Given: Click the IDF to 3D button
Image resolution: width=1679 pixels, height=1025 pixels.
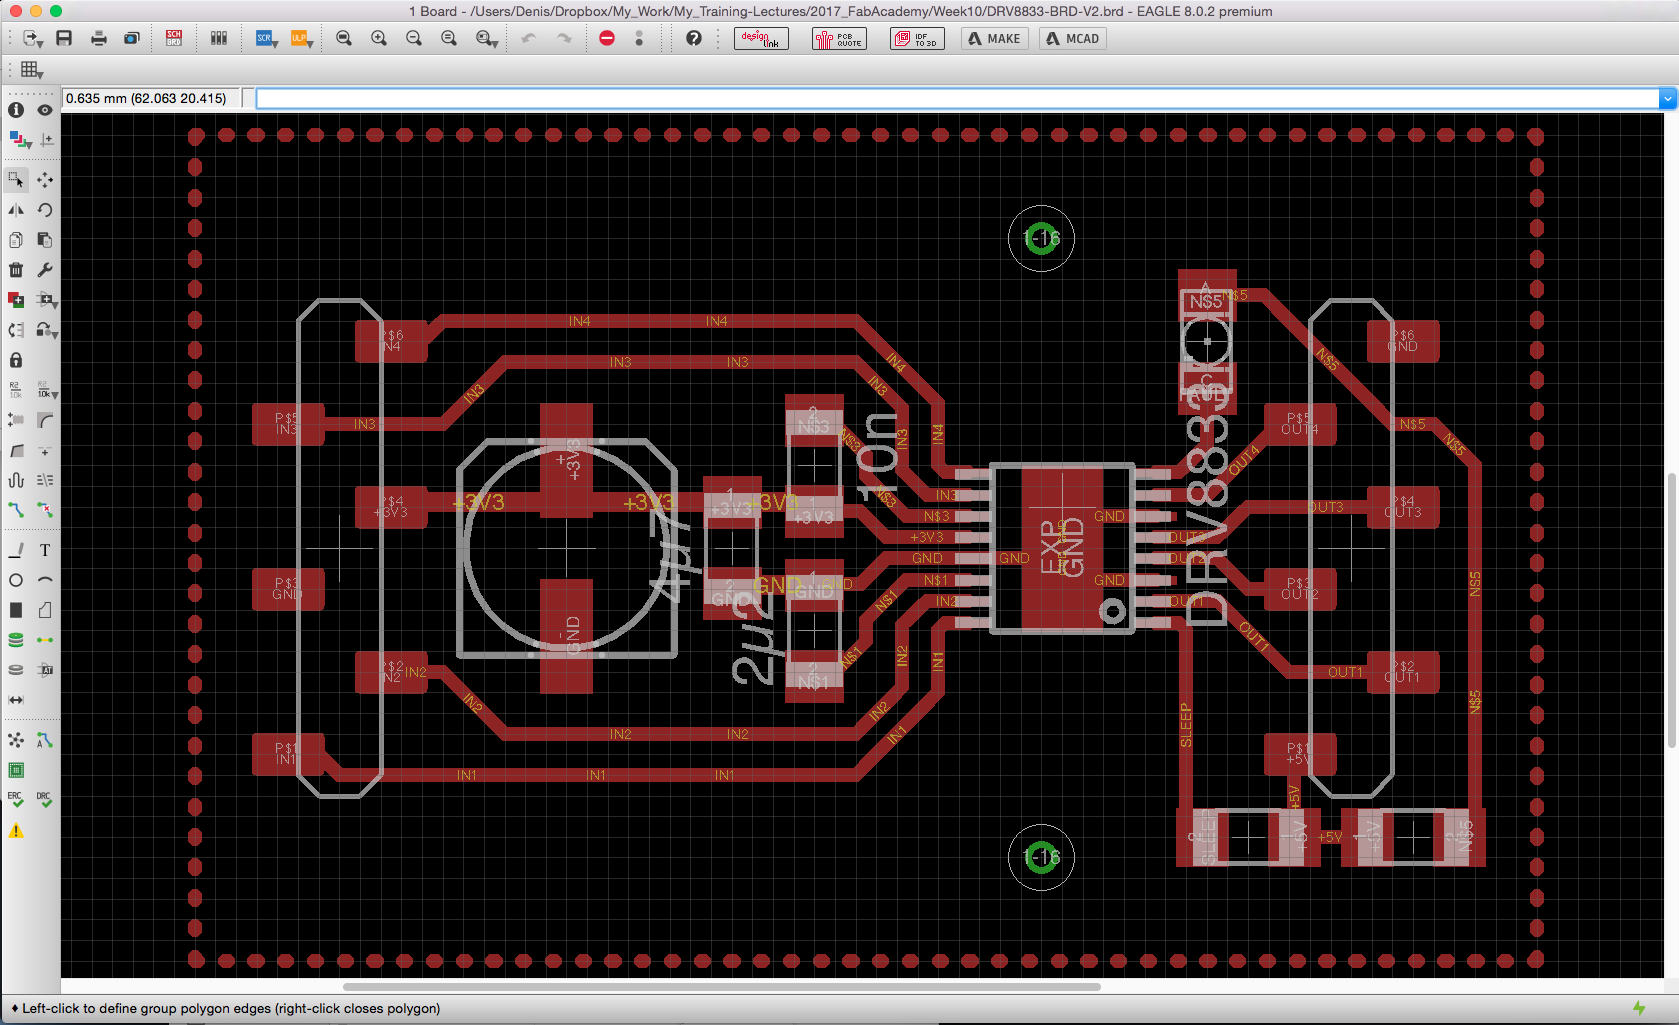Looking at the screenshot, I should [917, 38].
